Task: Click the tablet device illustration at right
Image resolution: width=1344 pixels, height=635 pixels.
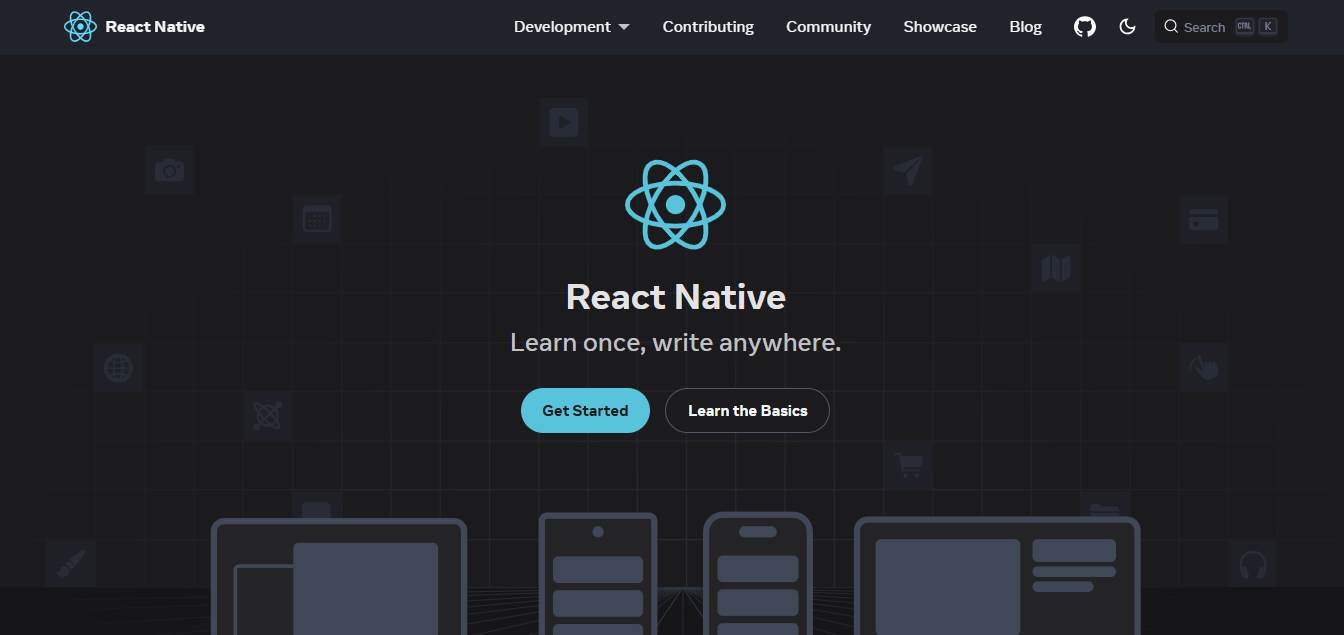Action: 997,576
